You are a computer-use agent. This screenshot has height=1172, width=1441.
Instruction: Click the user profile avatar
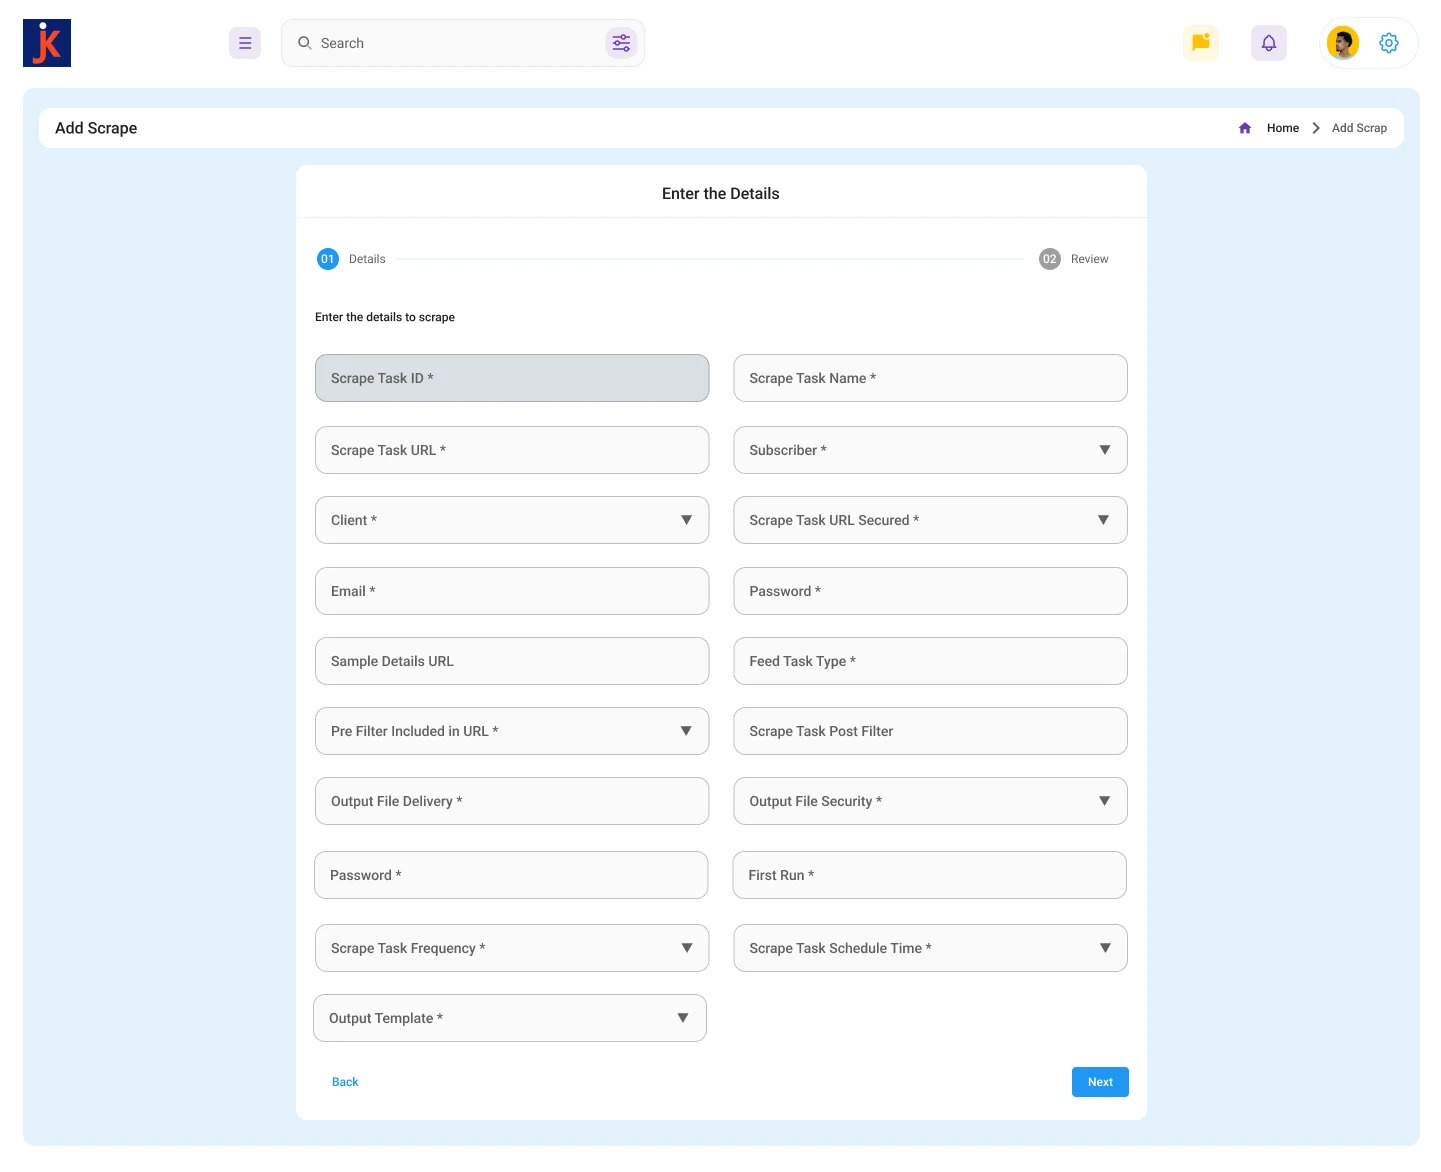[1343, 43]
